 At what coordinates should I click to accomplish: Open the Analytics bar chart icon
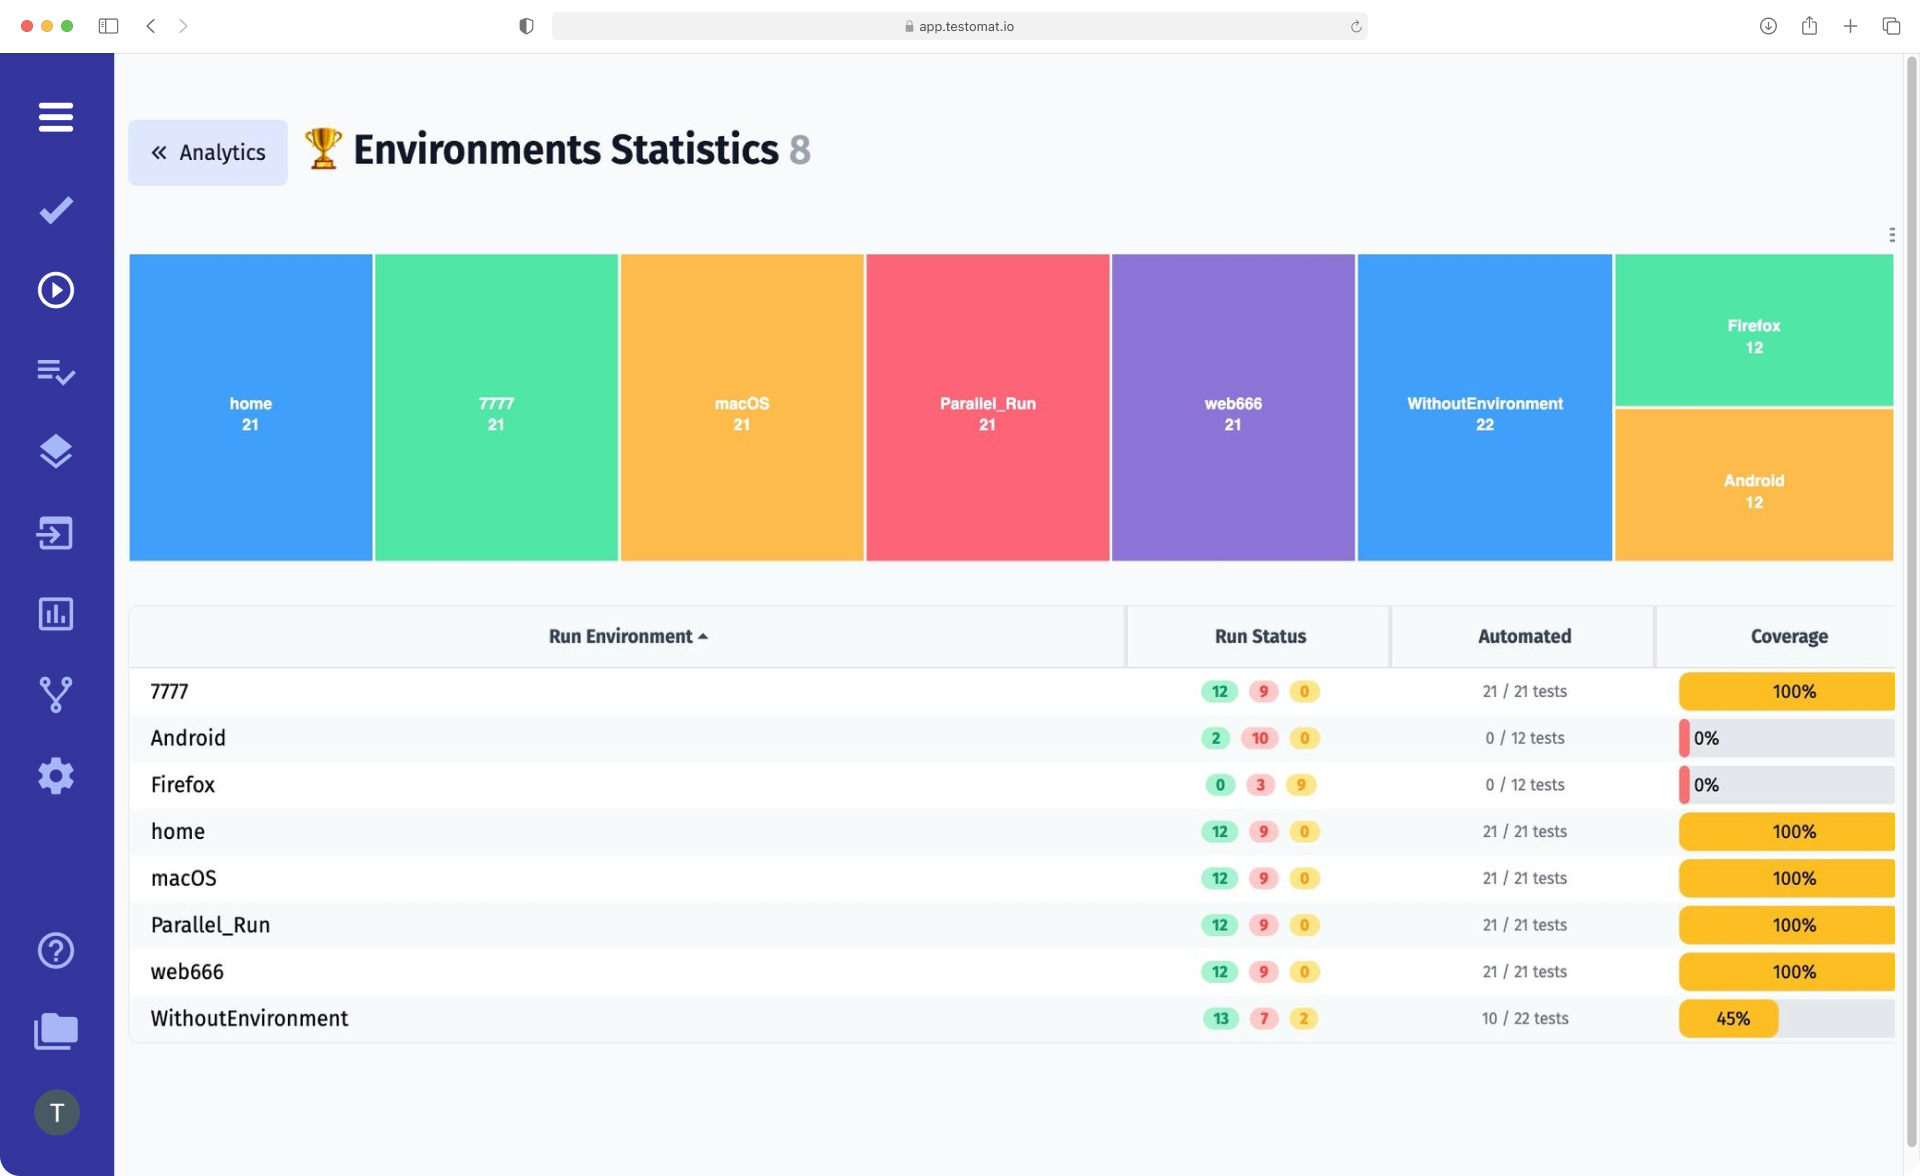(x=56, y=614)
